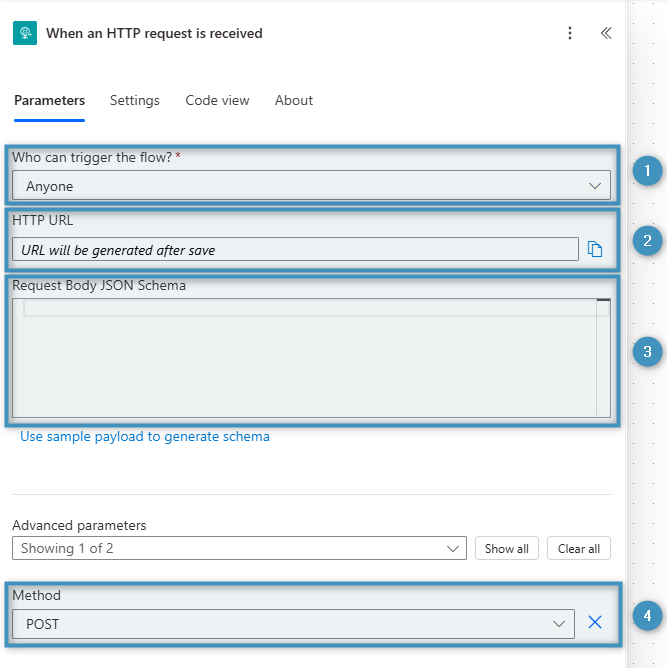Expand the Method dropdown set to POST
Screen dimensions: 667x668
293,624
